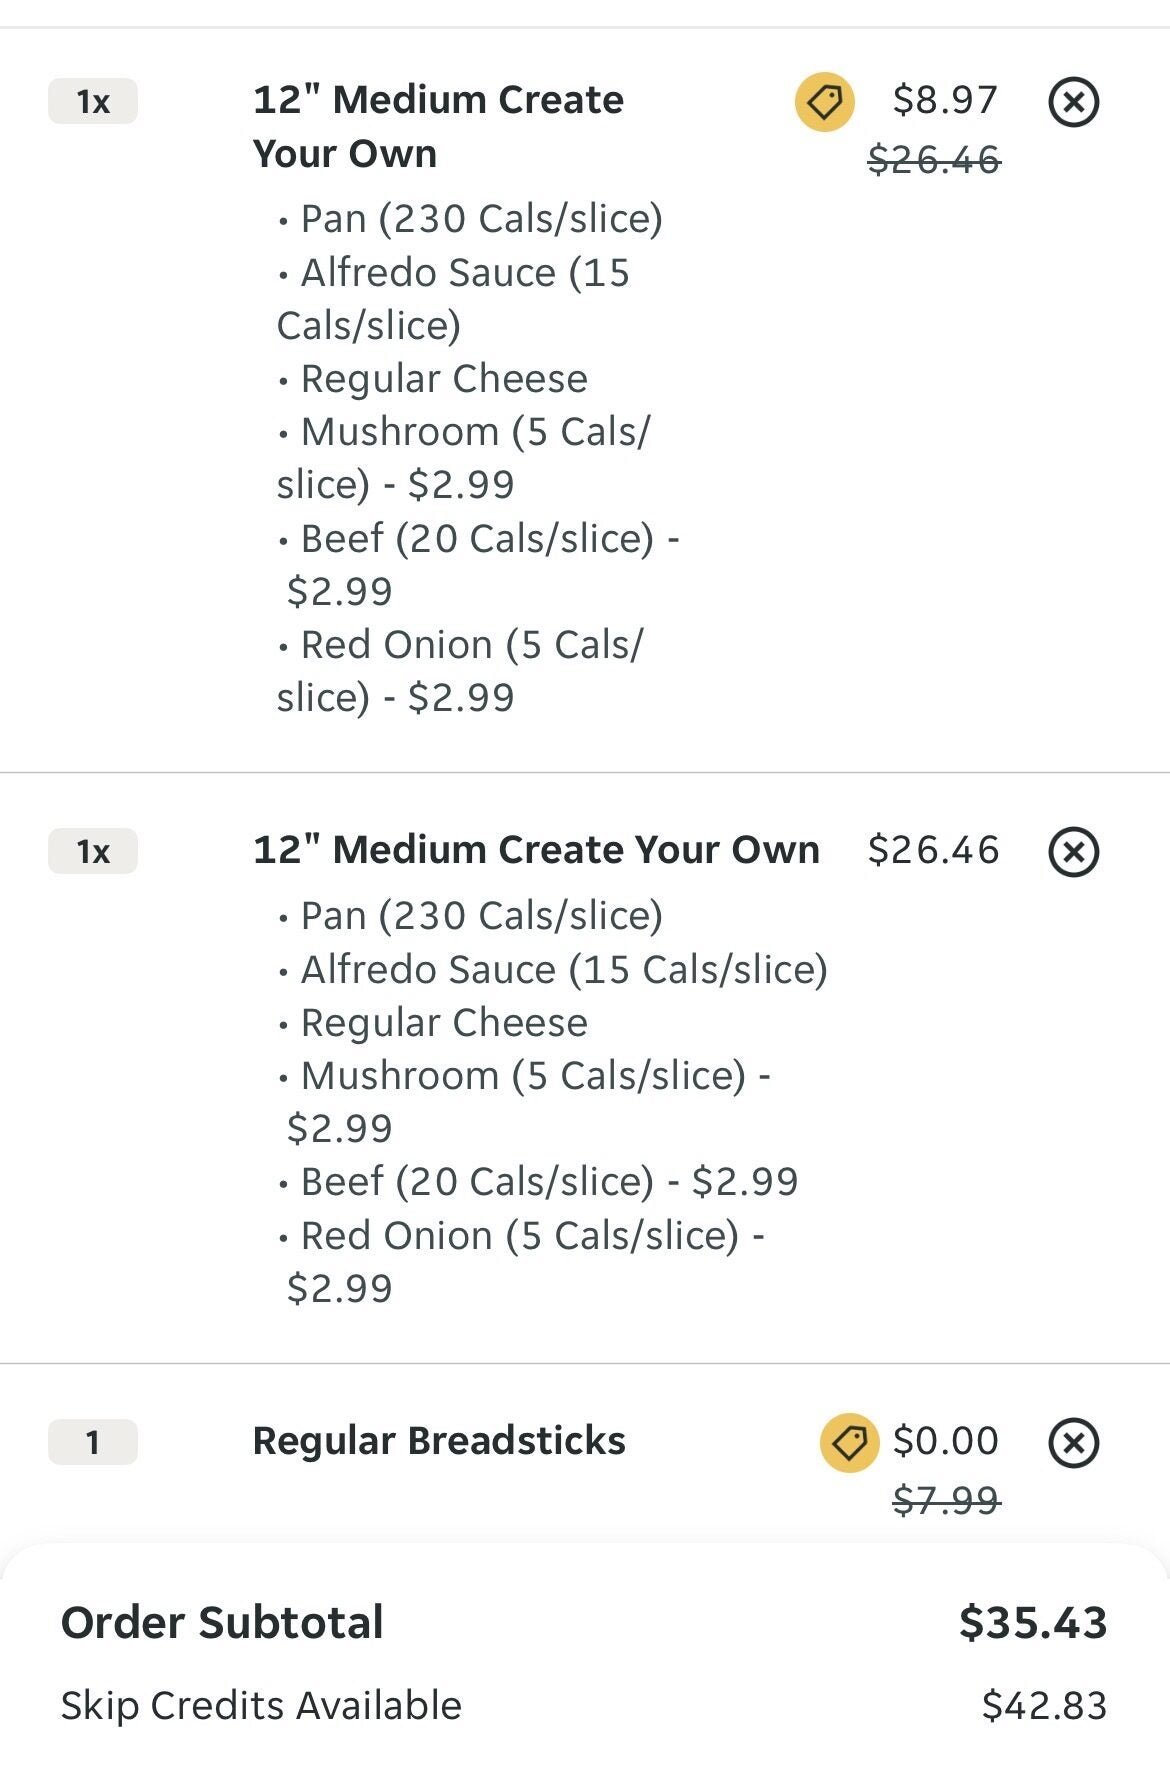The height and width of the screenshot is (1767, 1170).
Task: Remove the discounted $8.97 Create Your Own pizza
Action: 1073,102
